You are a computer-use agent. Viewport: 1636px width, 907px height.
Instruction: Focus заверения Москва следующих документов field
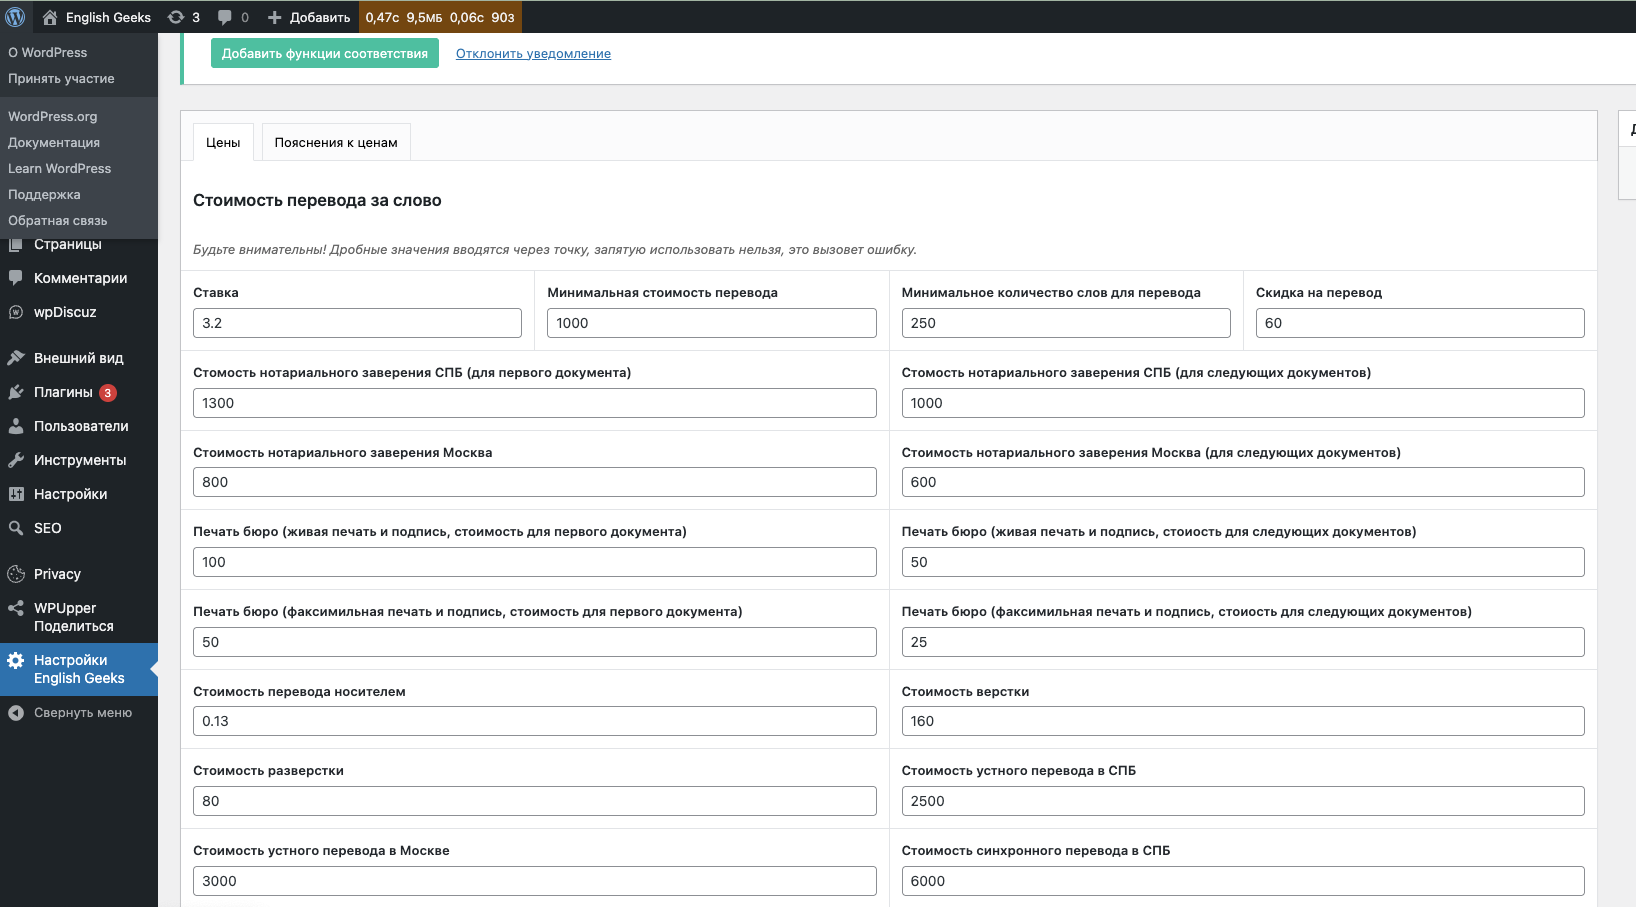pyautogui.click(x=1243, y=482)
